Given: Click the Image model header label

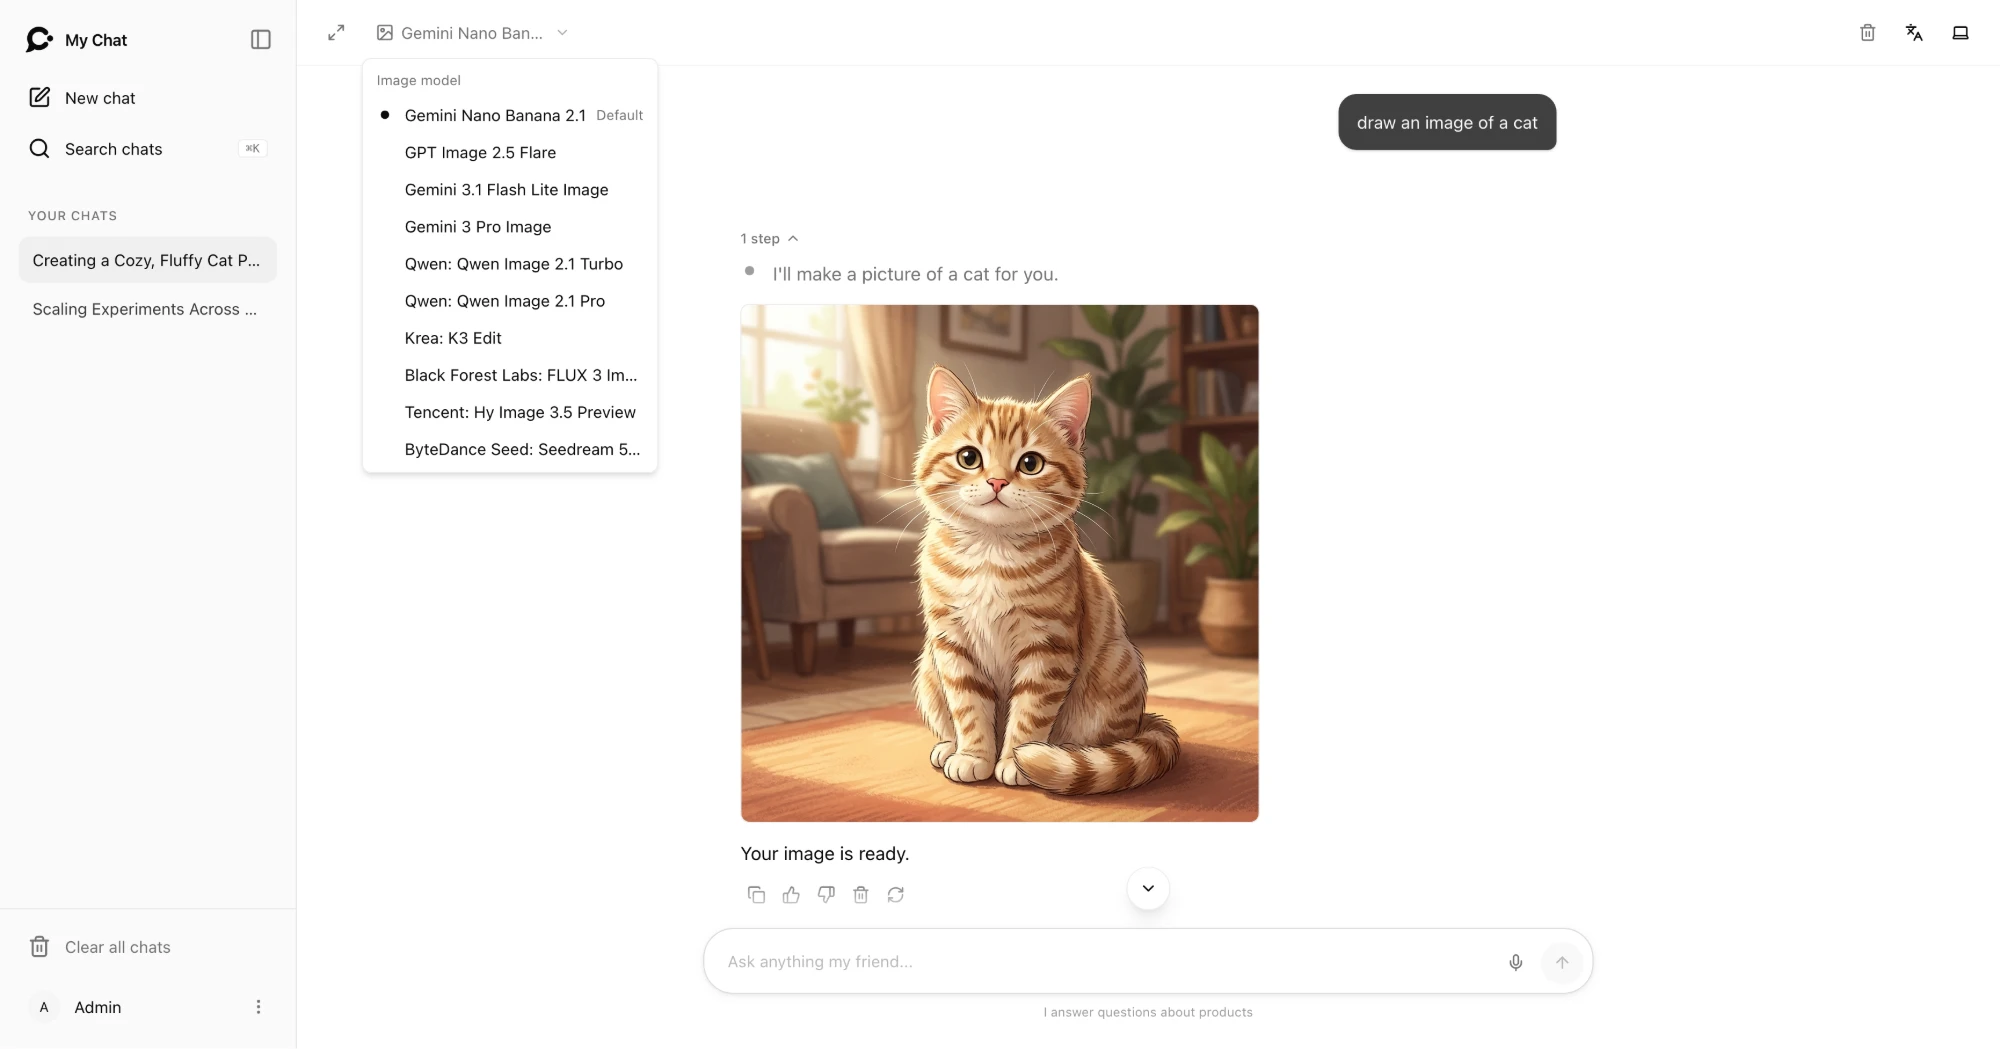Looking at the screenshot, I should 418,80.
